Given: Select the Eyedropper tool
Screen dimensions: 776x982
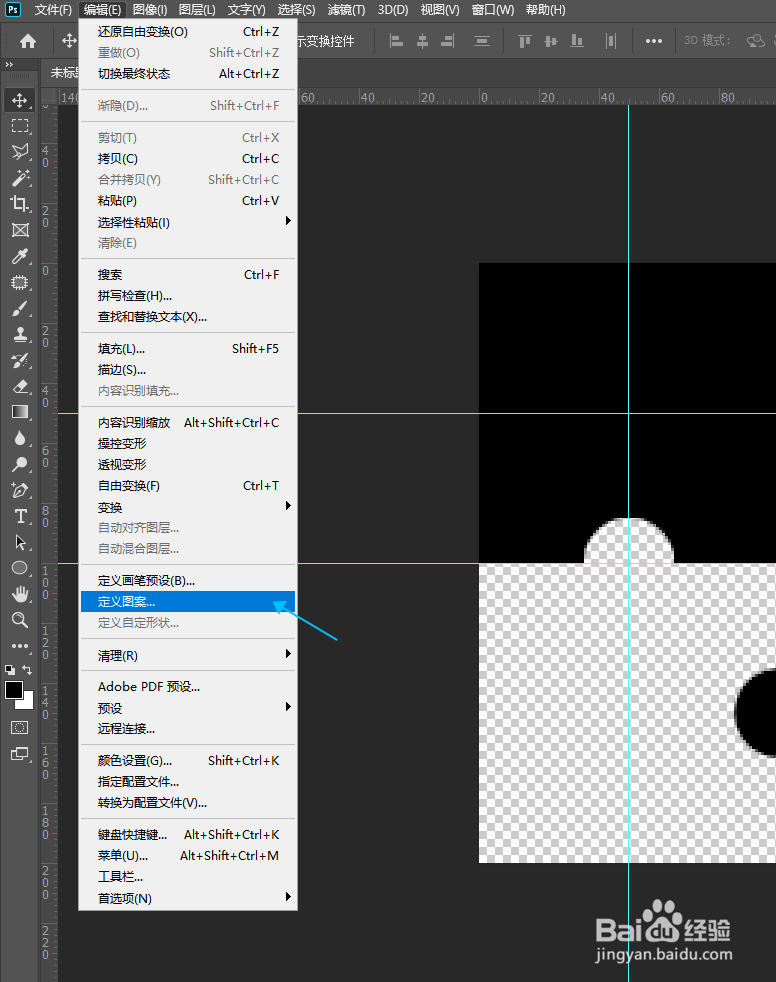Looking at the screenshot, I should pos(20,256).
